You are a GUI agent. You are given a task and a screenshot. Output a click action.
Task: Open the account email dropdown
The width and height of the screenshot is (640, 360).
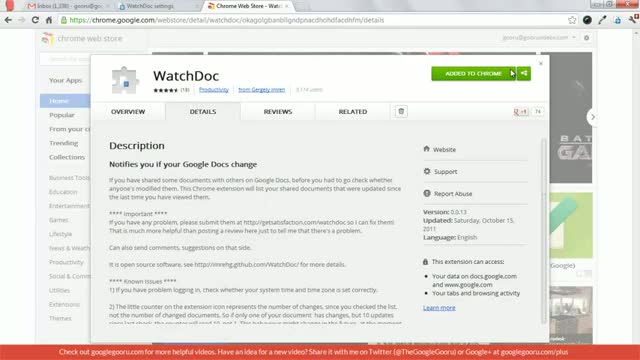coord(539,38)
